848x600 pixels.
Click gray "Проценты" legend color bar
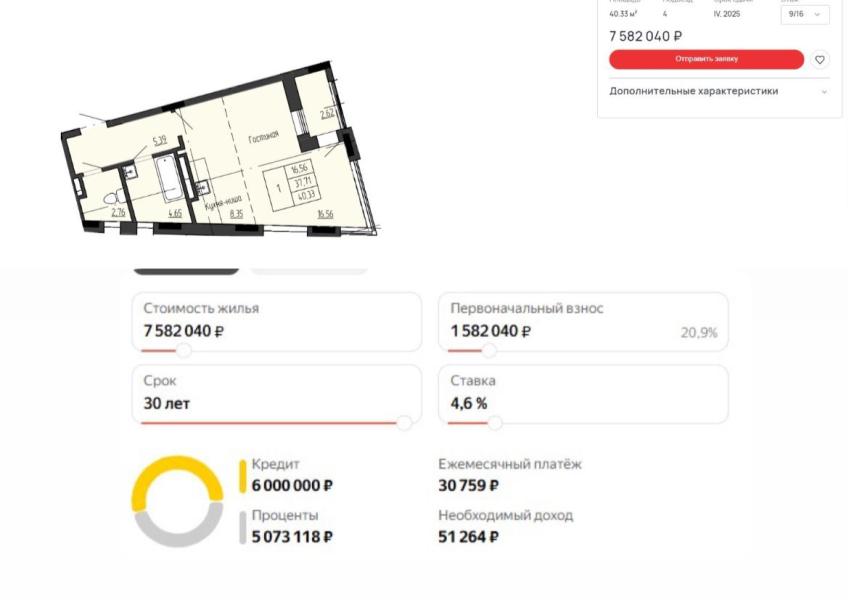tap(242, 527)
